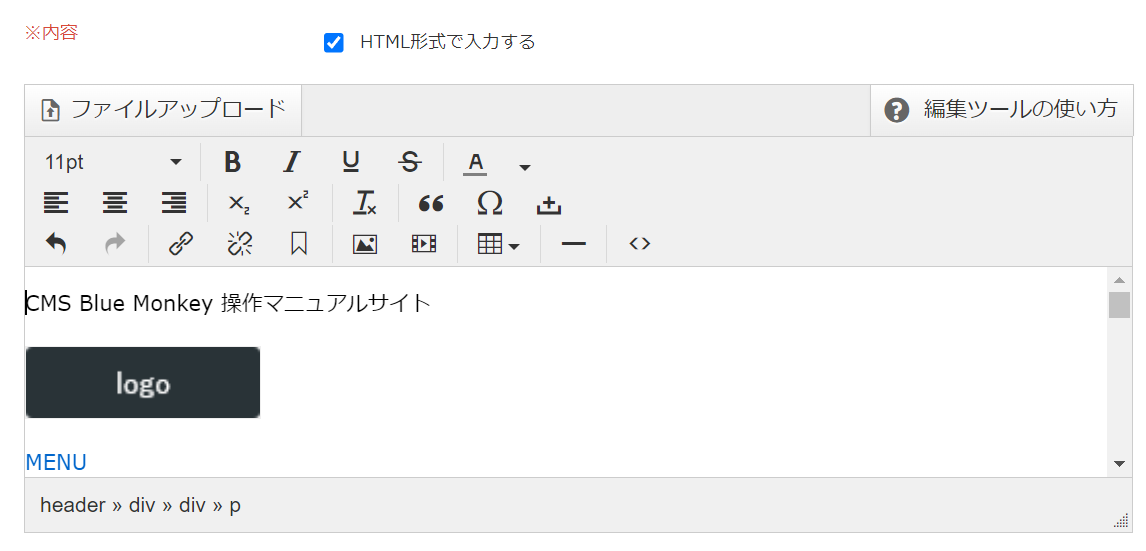This screenshot has width=1146, height=551.
Task: Insert a special character with Omega icon
Action: 490,202
